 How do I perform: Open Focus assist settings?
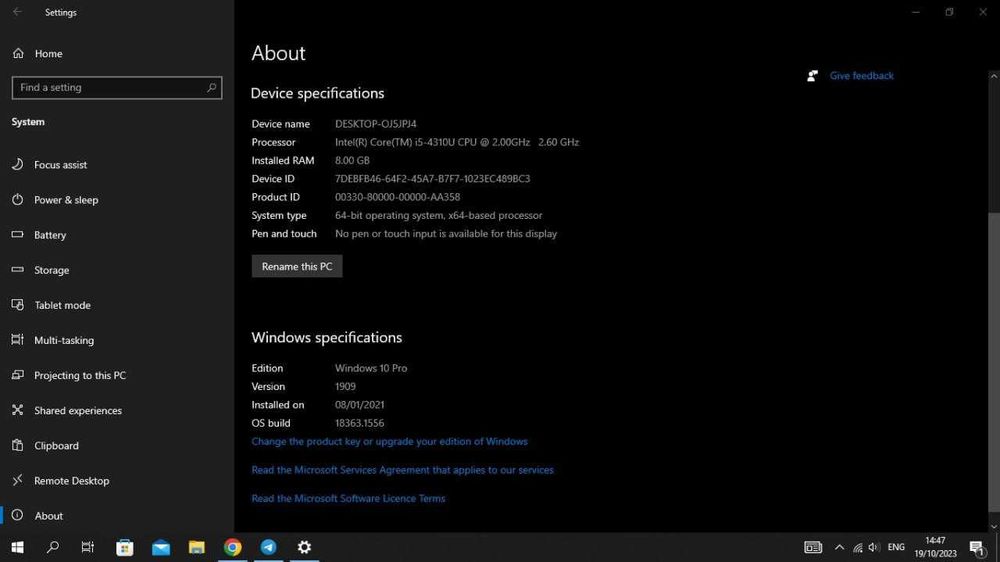117,165
